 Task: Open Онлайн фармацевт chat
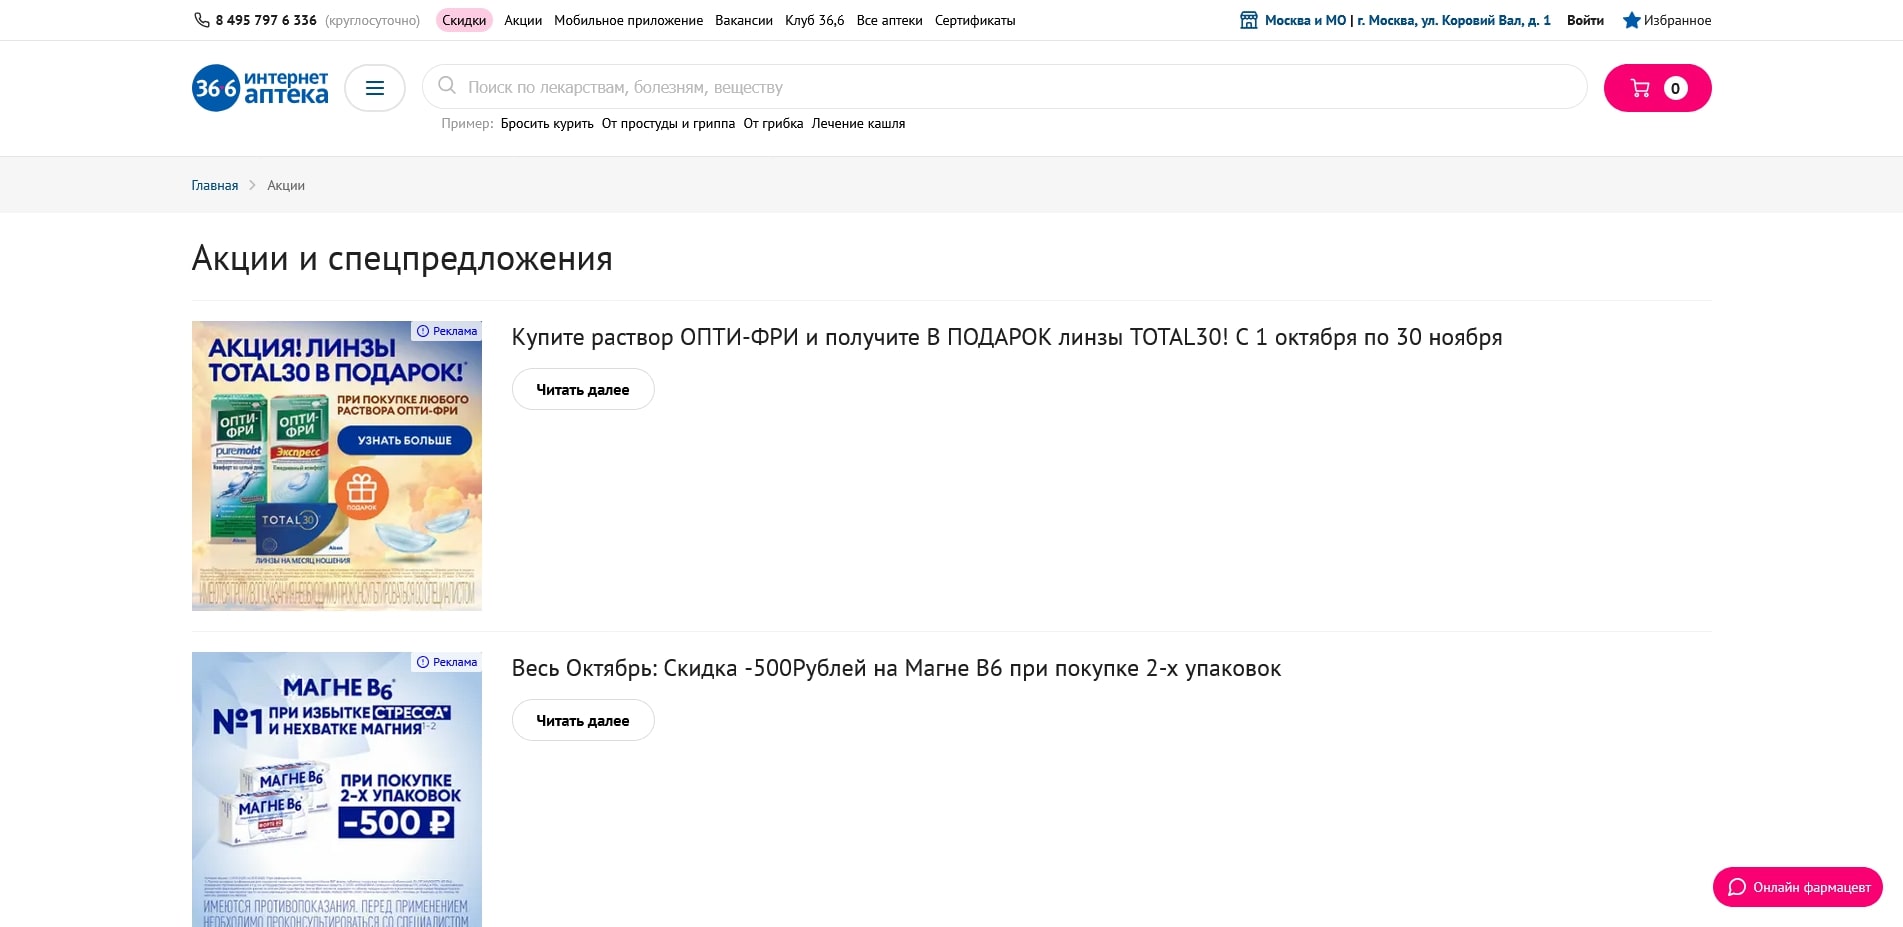click(x=1797, y=887)
